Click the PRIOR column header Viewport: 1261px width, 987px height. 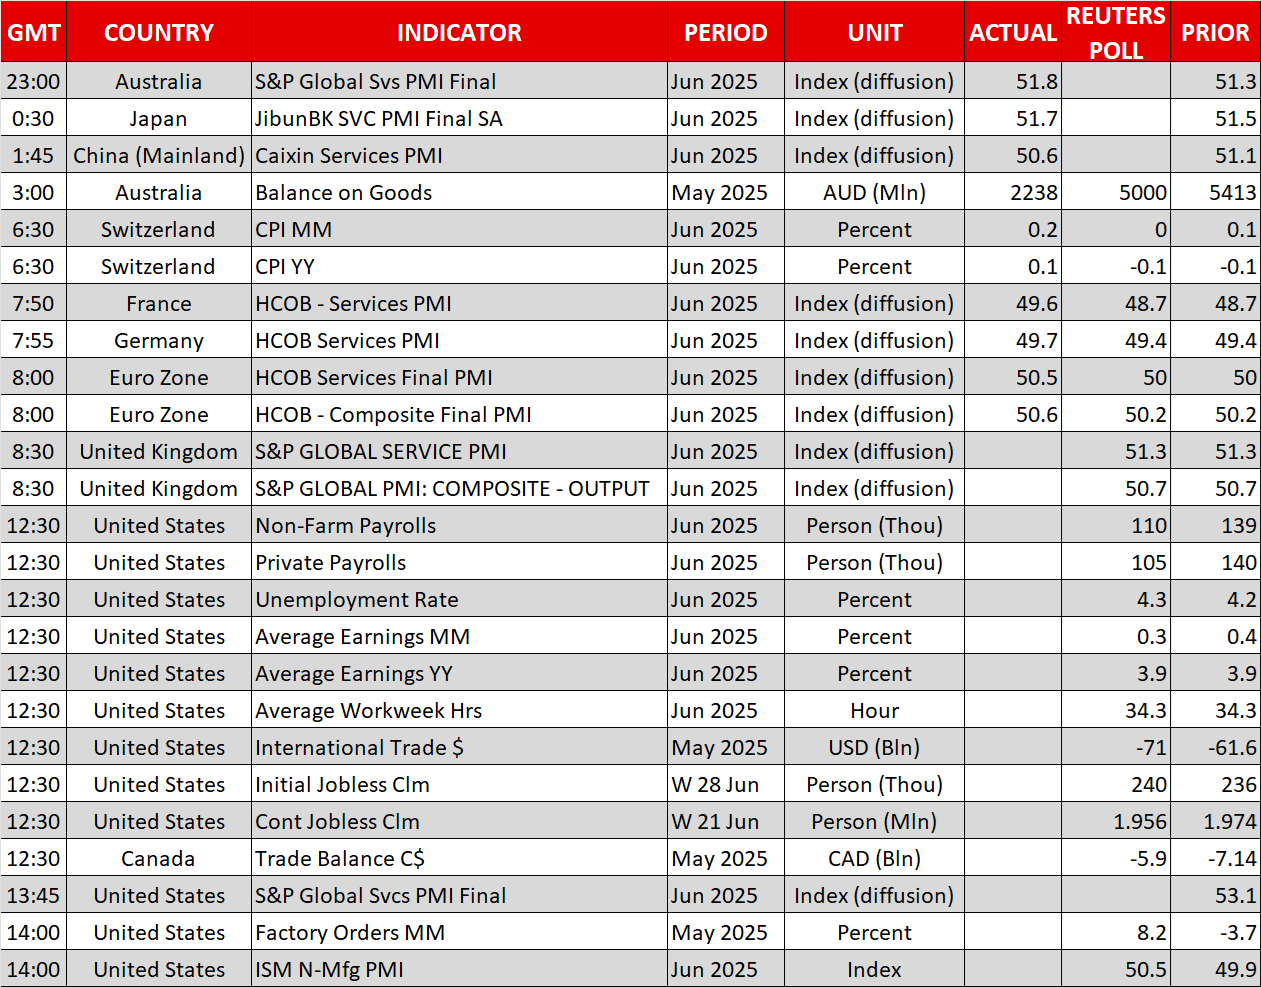coord(1214,33)
